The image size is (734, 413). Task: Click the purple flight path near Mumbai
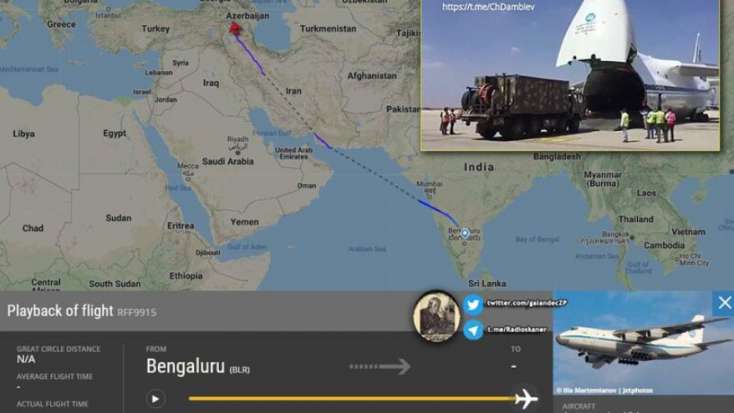tap(436, 209)
